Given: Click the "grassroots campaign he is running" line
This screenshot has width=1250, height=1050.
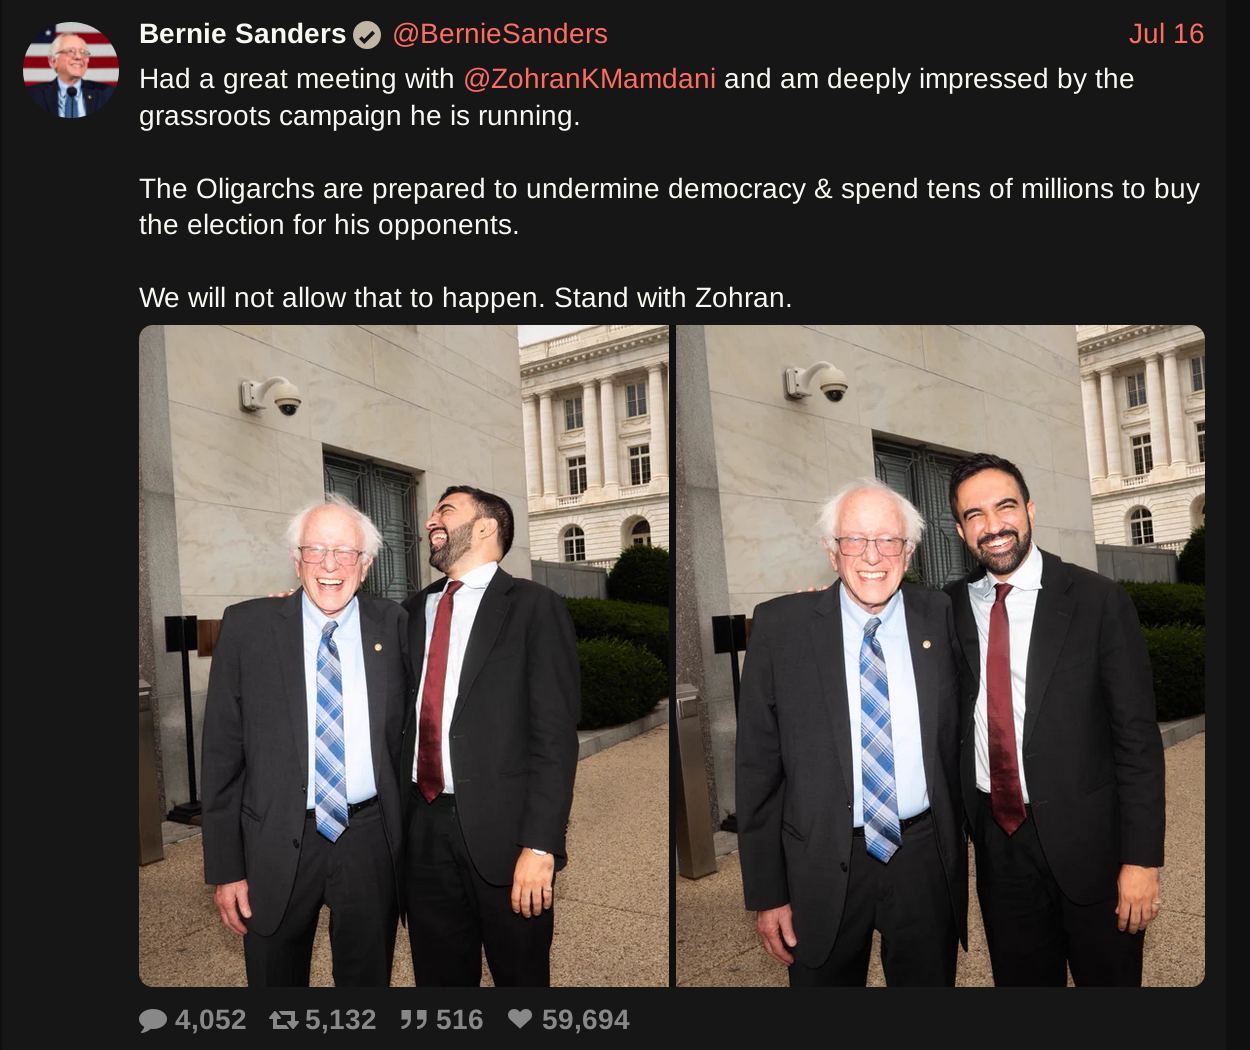Looking at the screenshot, I should click(360, 116).
